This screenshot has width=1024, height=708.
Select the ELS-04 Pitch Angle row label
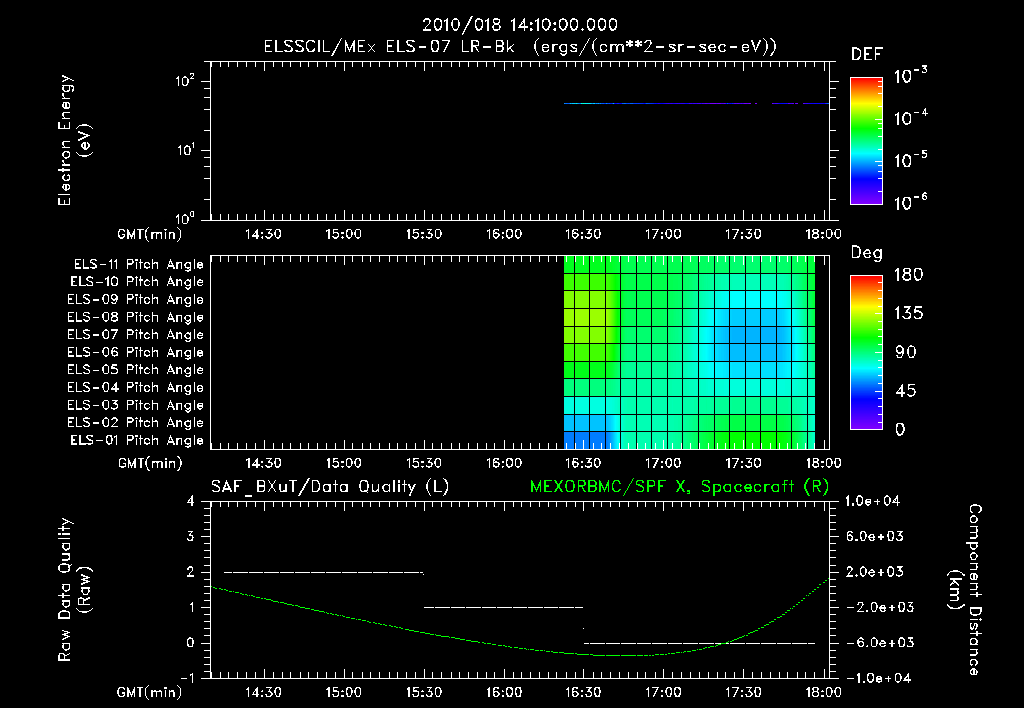pos(135,387)
